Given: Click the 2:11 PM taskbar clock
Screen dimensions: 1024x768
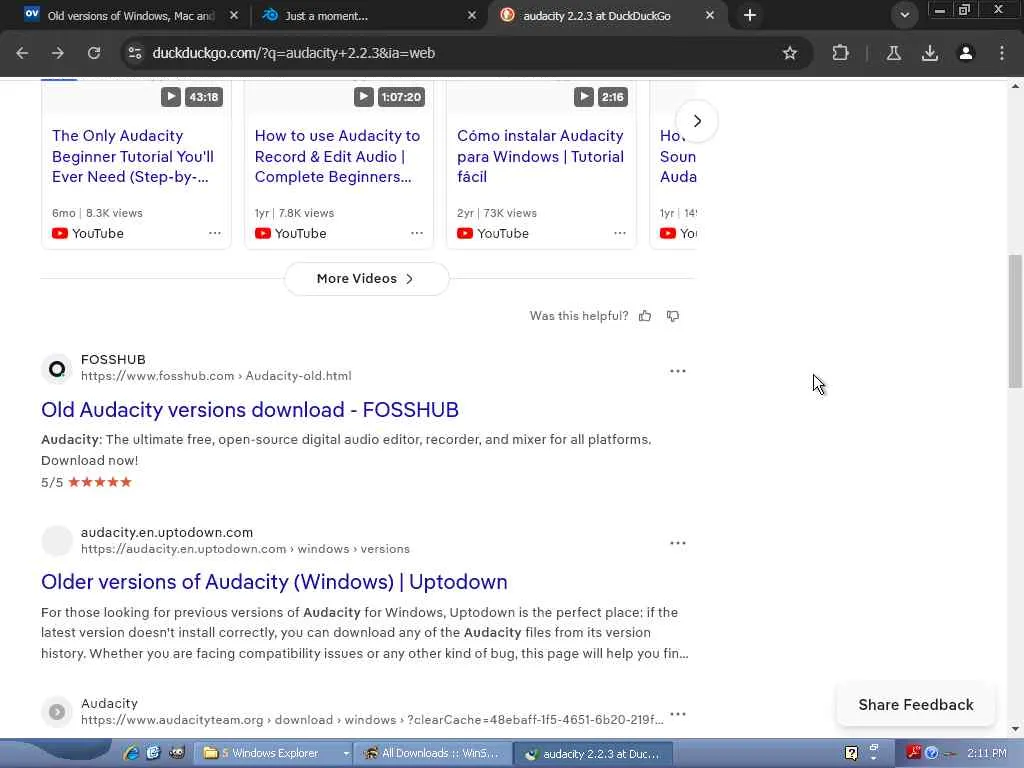Looking at the screenshot, I should 986,753.
